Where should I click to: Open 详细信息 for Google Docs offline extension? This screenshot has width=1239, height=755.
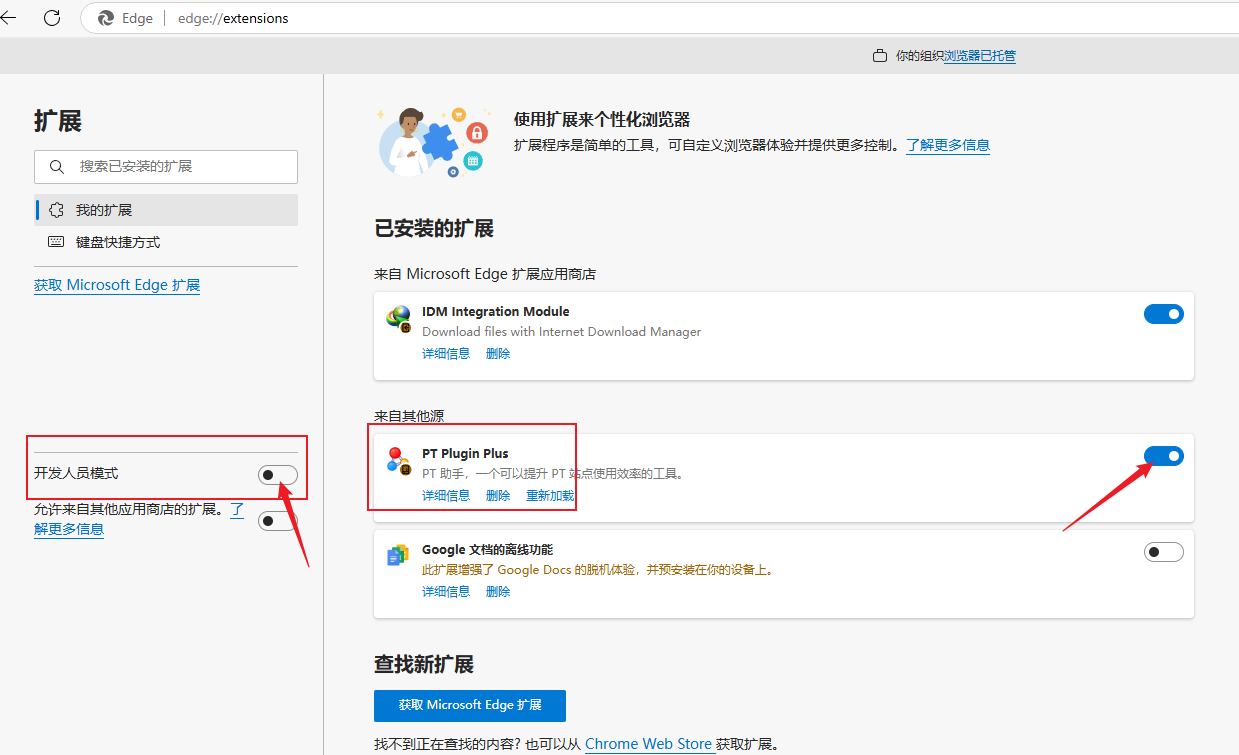(x=446, y=592)
